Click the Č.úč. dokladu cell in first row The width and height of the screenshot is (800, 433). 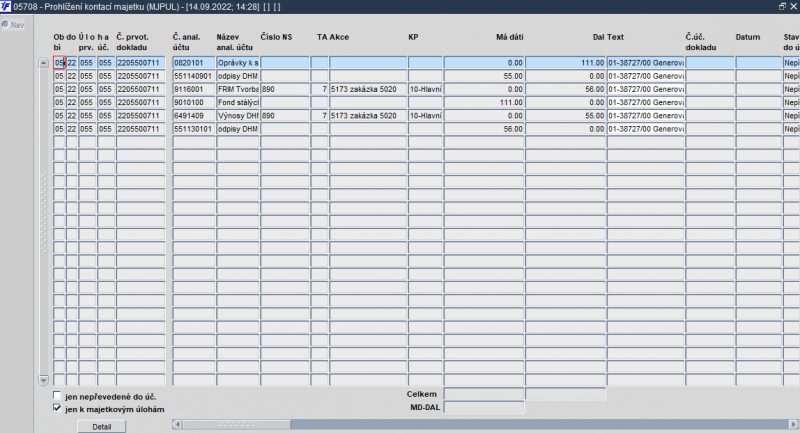point(710,63)
